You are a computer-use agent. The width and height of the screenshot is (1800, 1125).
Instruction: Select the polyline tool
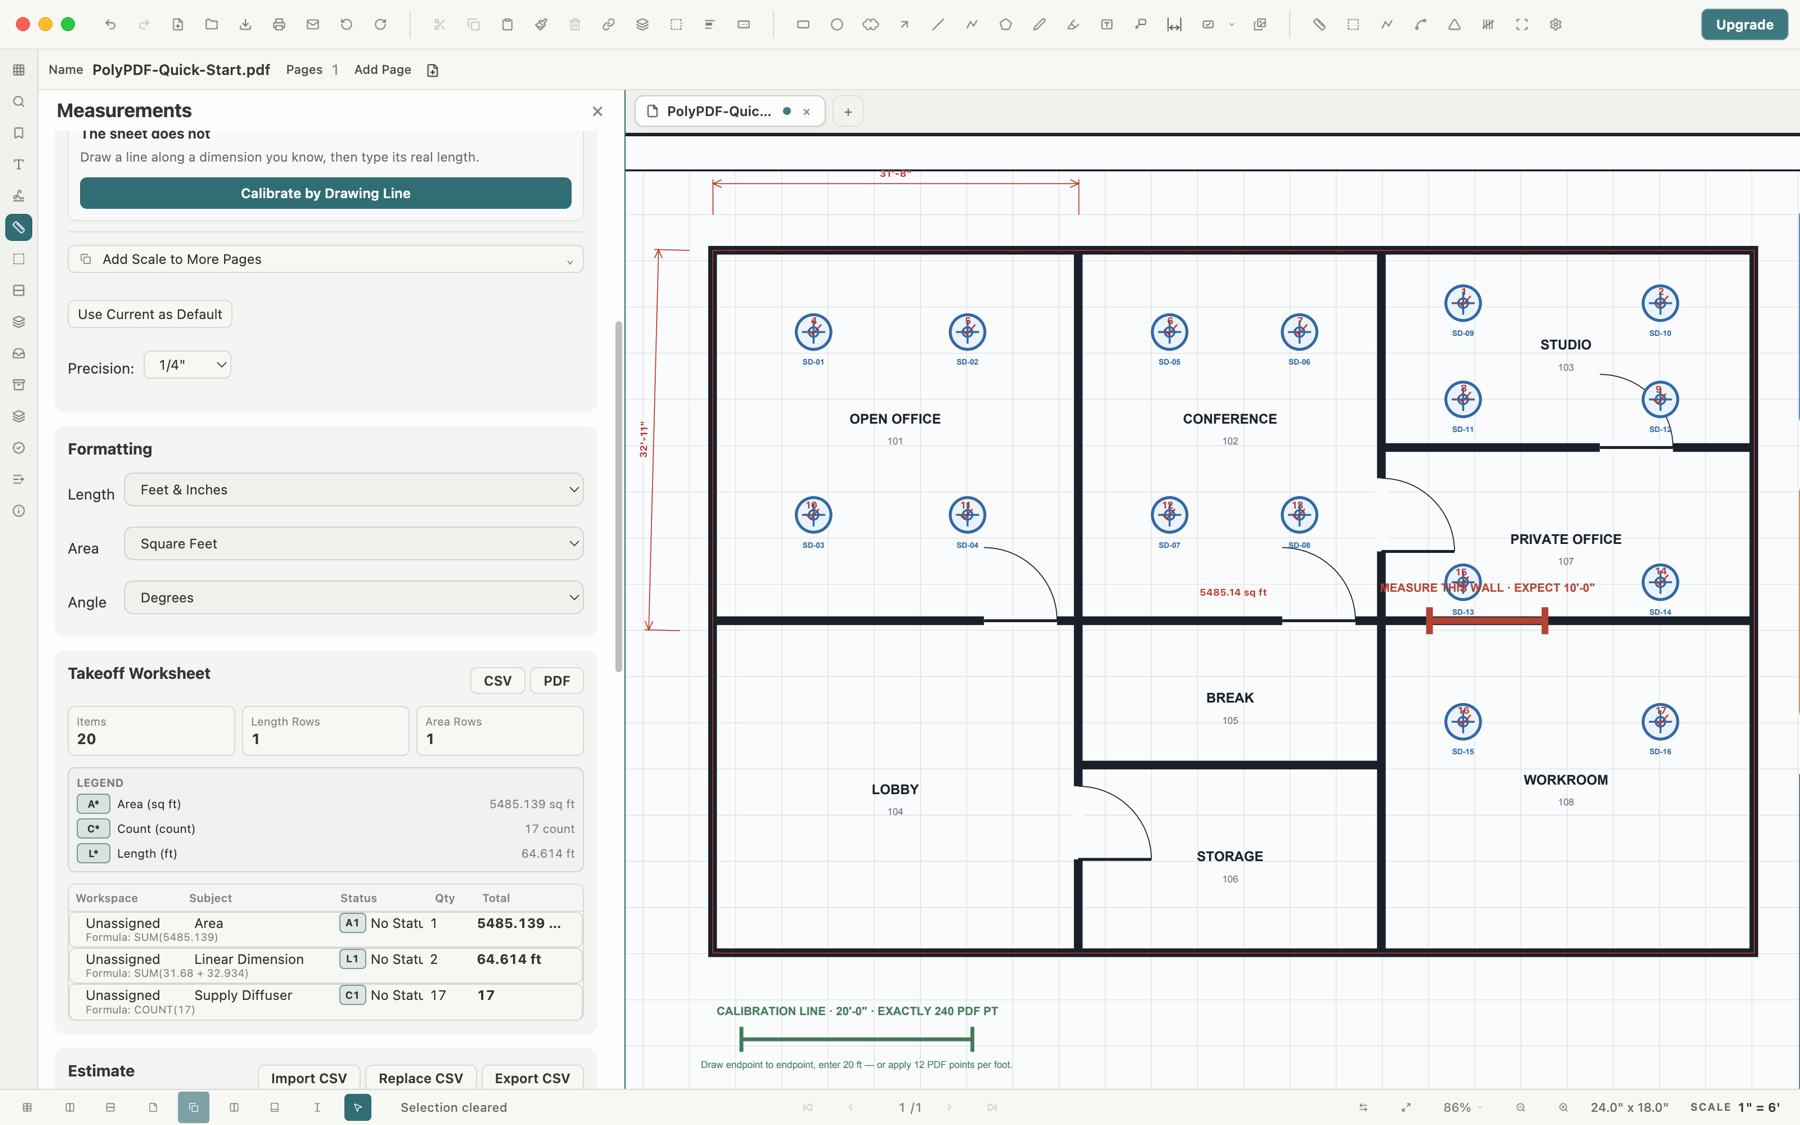click(972, 24)
